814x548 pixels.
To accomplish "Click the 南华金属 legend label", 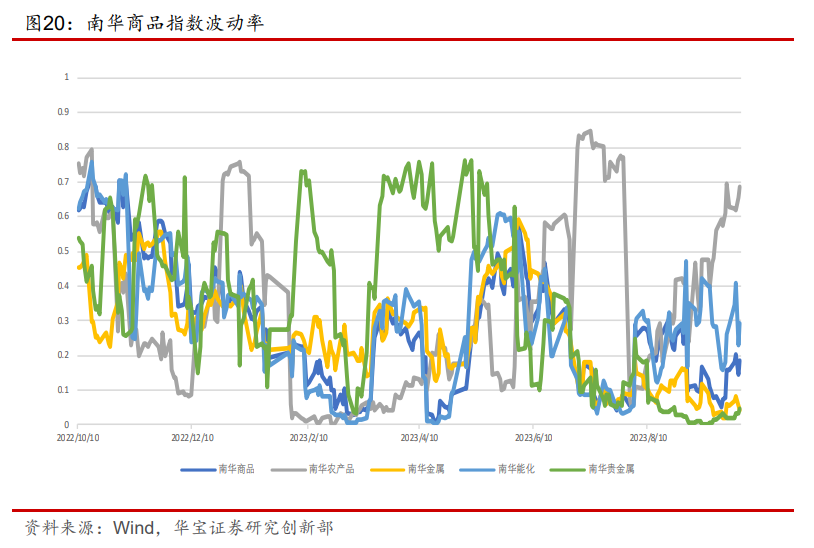I will (x=426, y=469).
